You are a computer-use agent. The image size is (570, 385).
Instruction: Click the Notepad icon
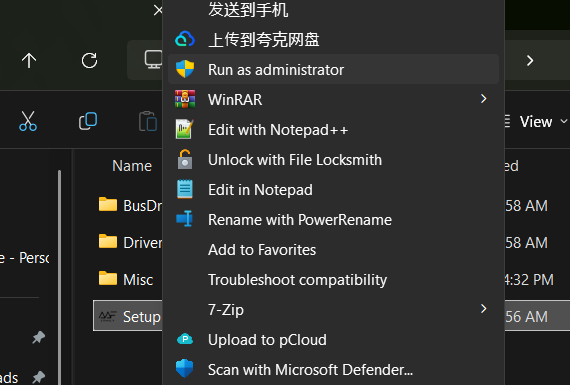(185, 189)
